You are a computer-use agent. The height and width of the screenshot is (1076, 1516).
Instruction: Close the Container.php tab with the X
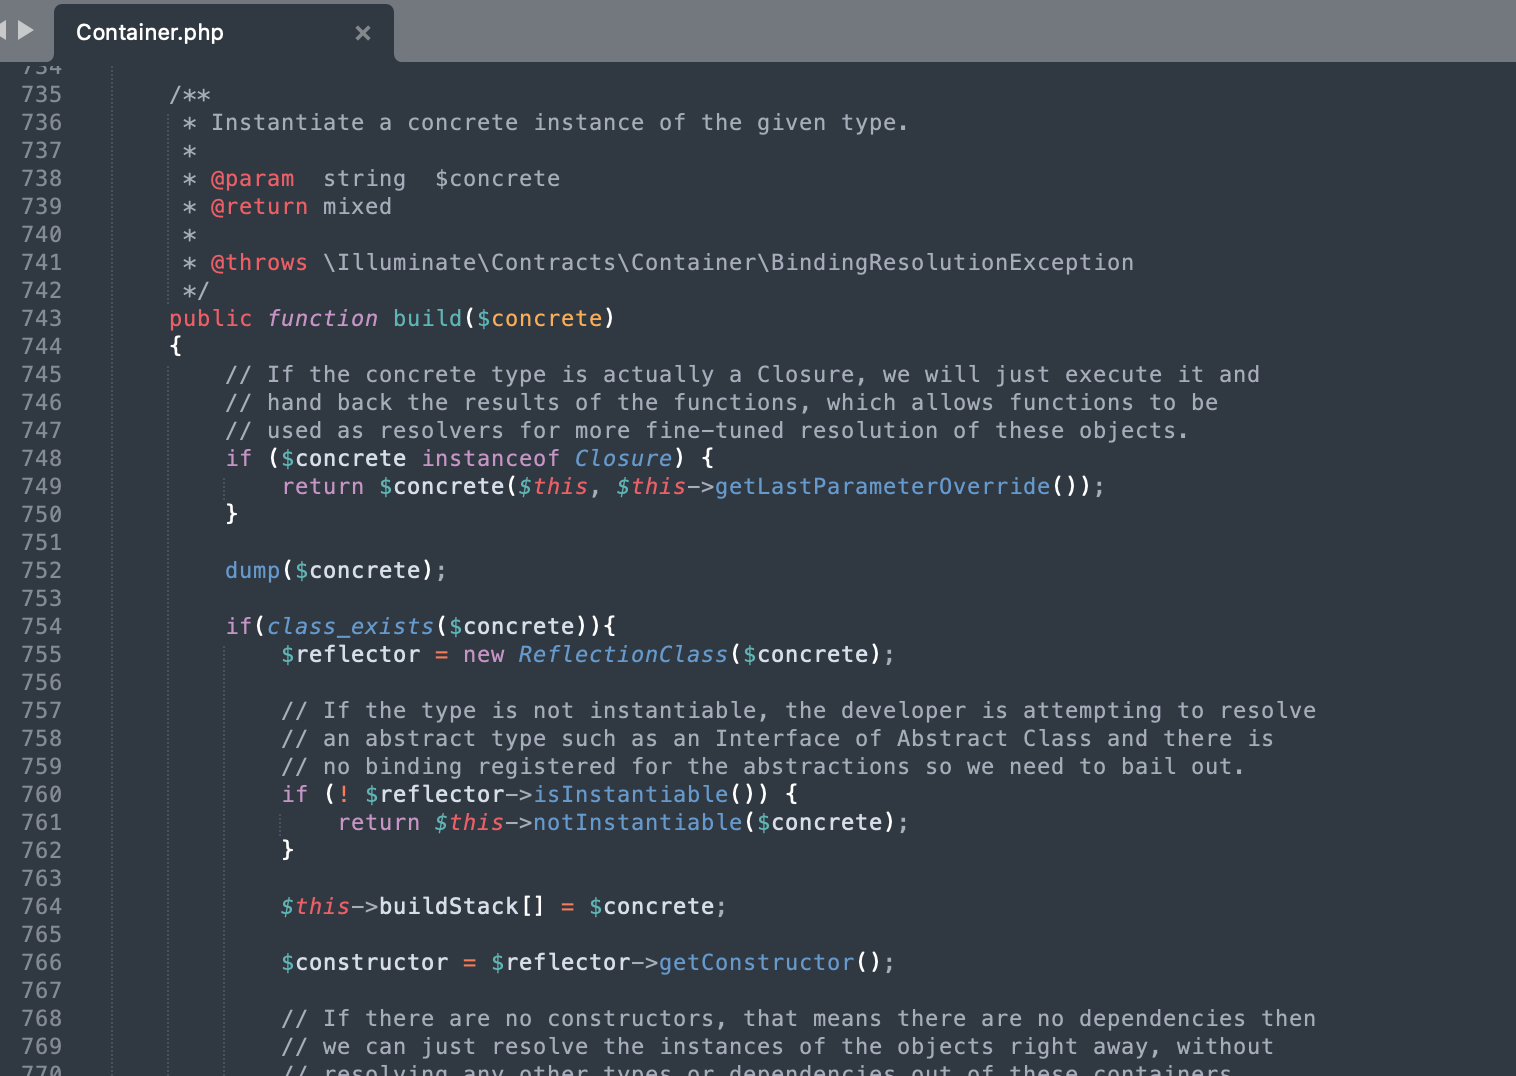coord(363,33)
